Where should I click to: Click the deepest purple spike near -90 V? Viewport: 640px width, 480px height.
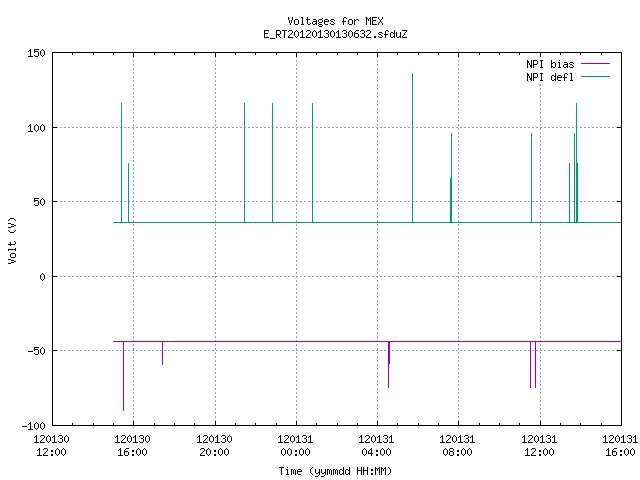click(x=123, y=376)
